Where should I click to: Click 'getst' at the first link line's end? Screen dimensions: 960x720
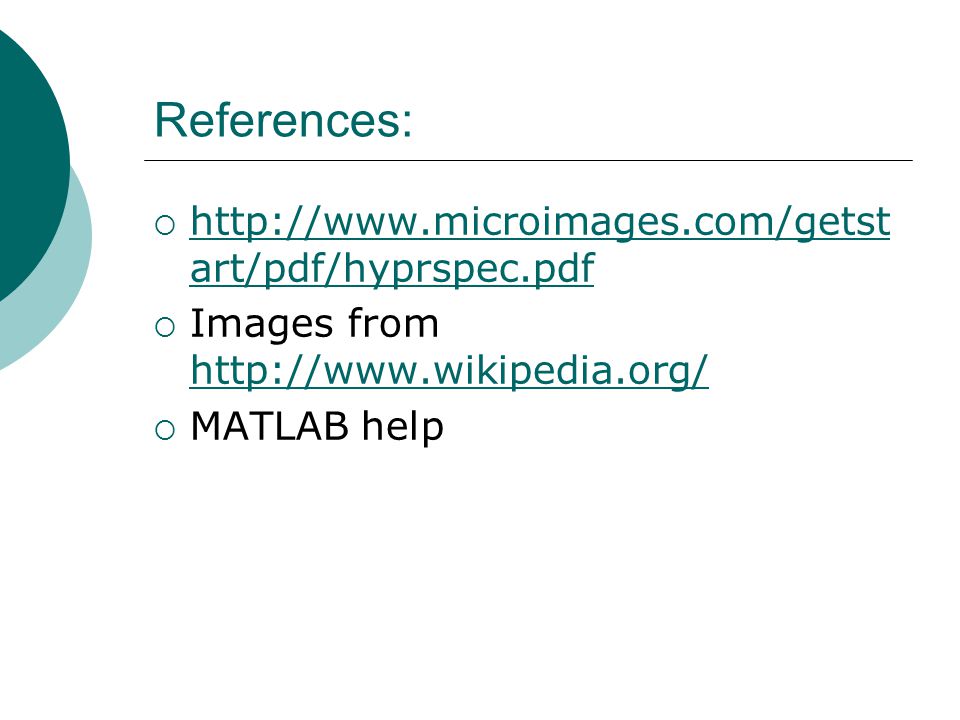pos(842,222)
